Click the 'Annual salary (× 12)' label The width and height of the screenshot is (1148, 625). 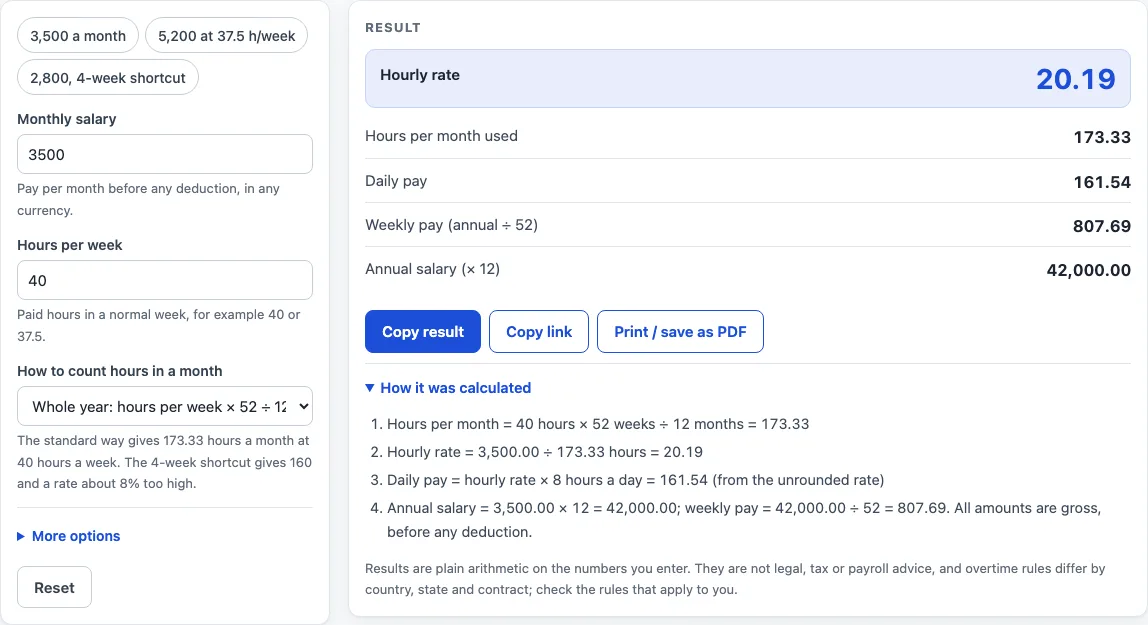click(x=433, y=269)
